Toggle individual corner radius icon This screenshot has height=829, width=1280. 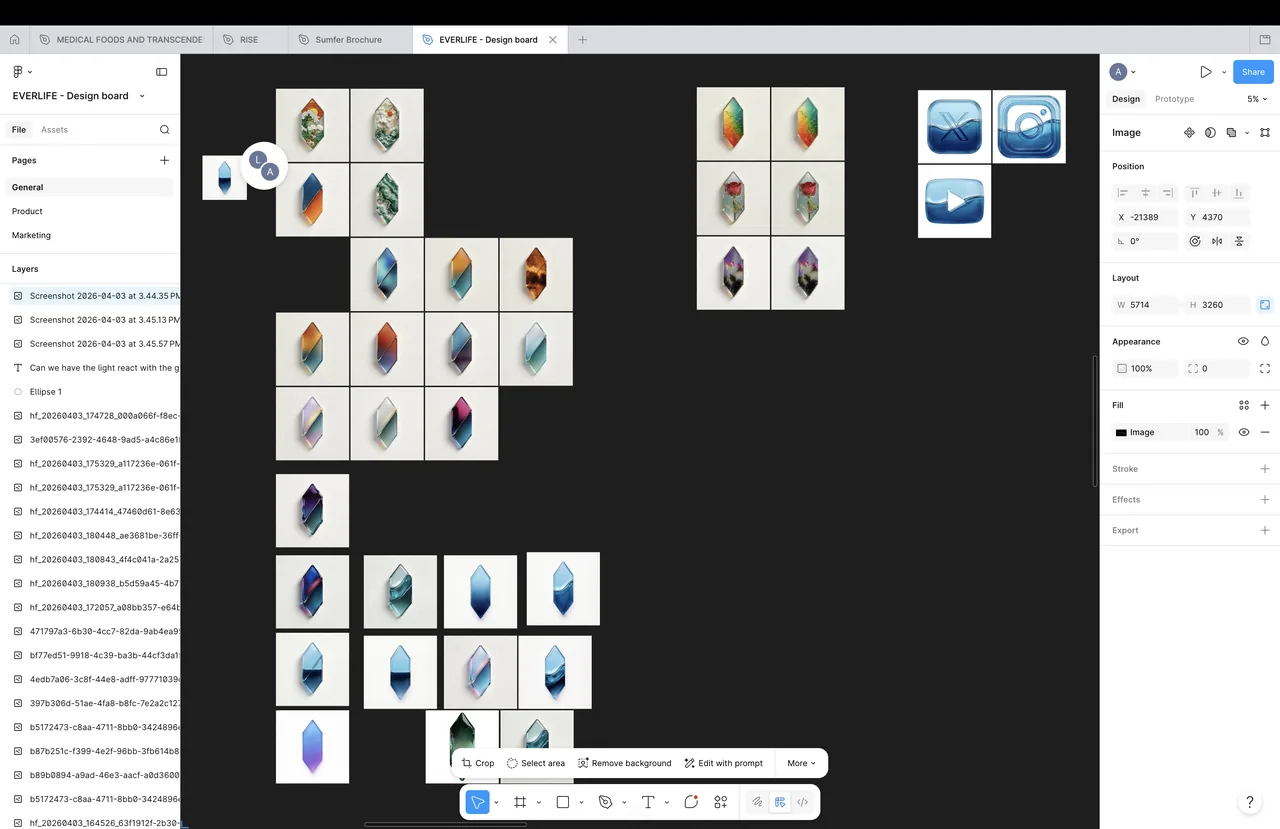pos(1265,369)
